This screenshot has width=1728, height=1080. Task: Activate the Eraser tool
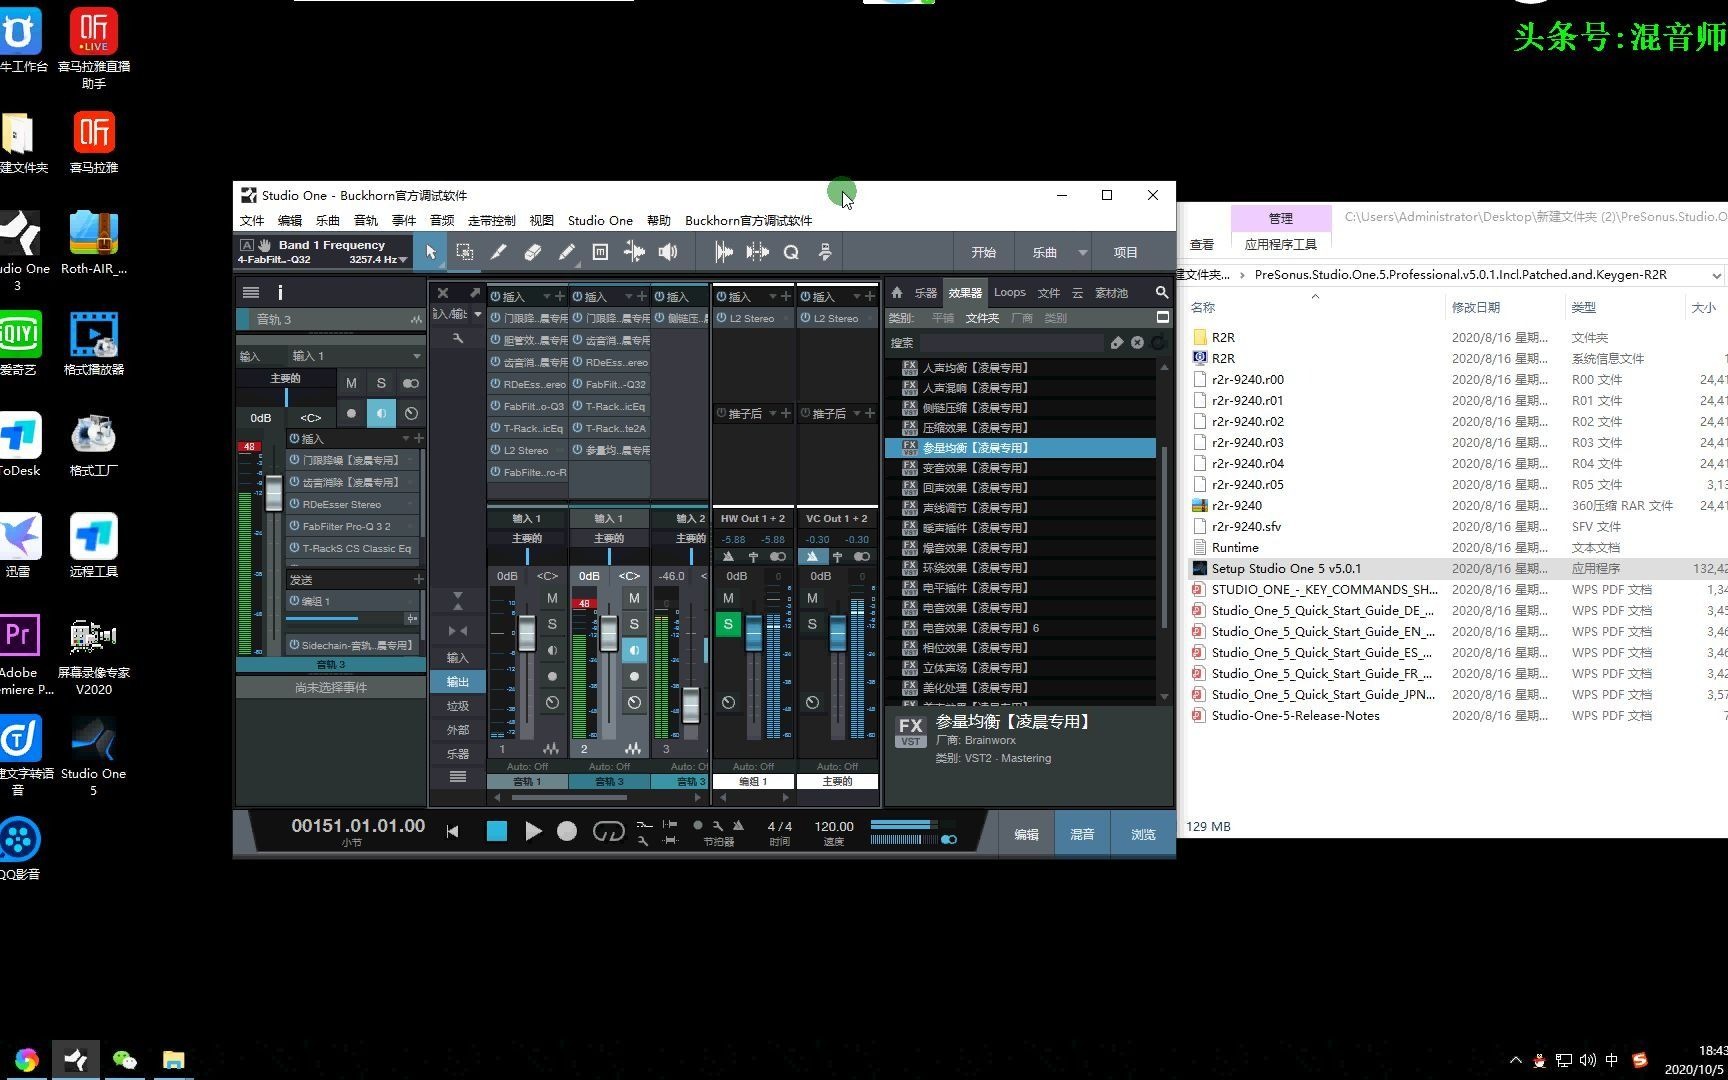(x=533, y=252)
